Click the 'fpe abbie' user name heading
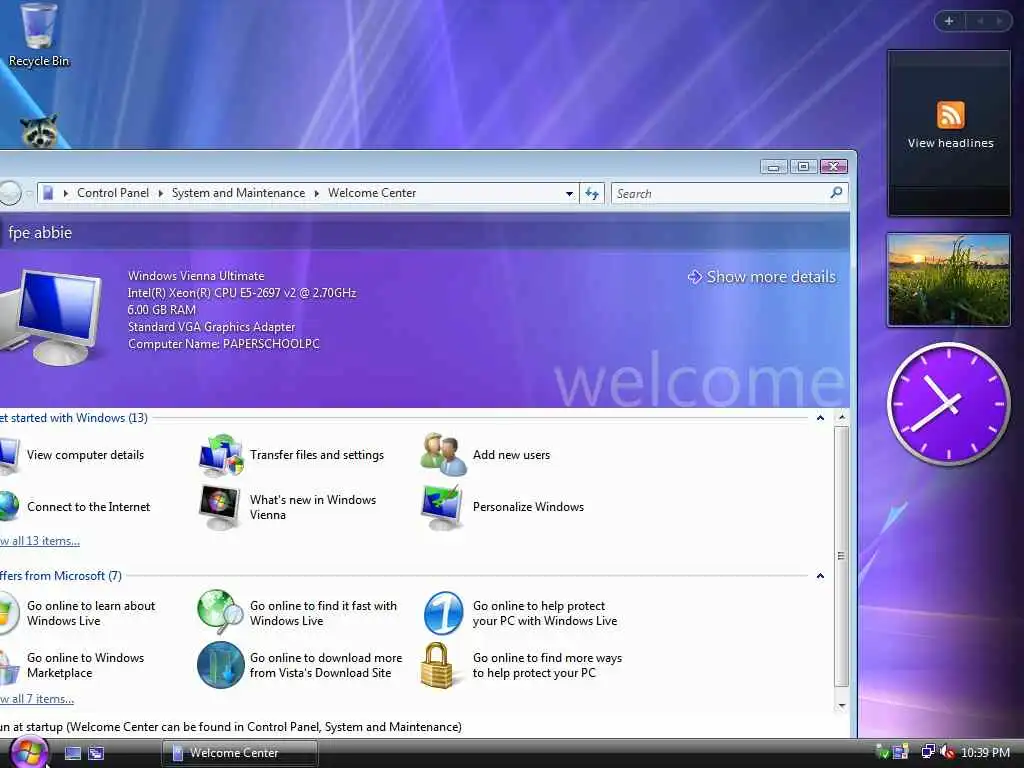The height and width of the screenshot is (768, 1024). tap(40, 233)
